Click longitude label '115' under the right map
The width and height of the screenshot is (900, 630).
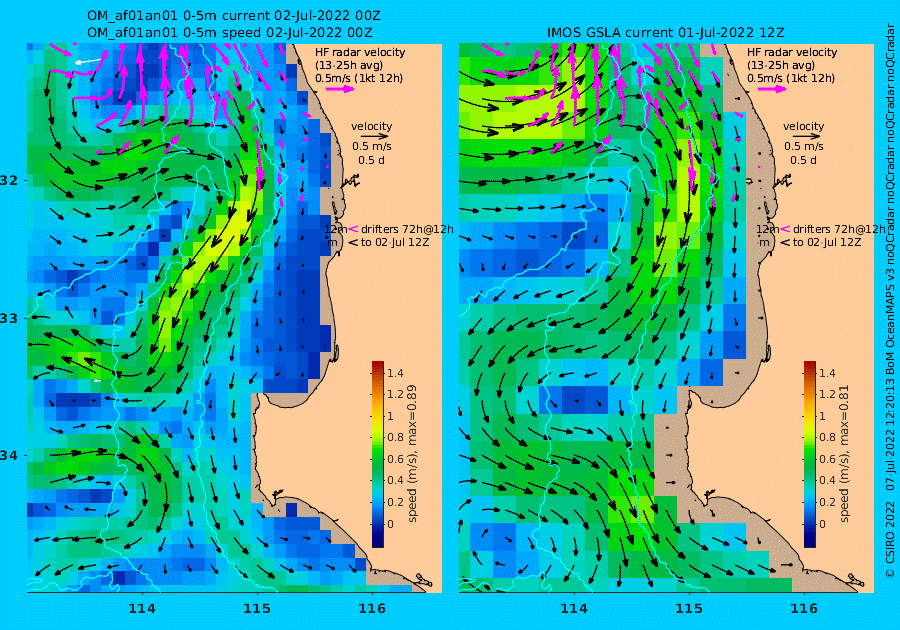pos(689,609)
